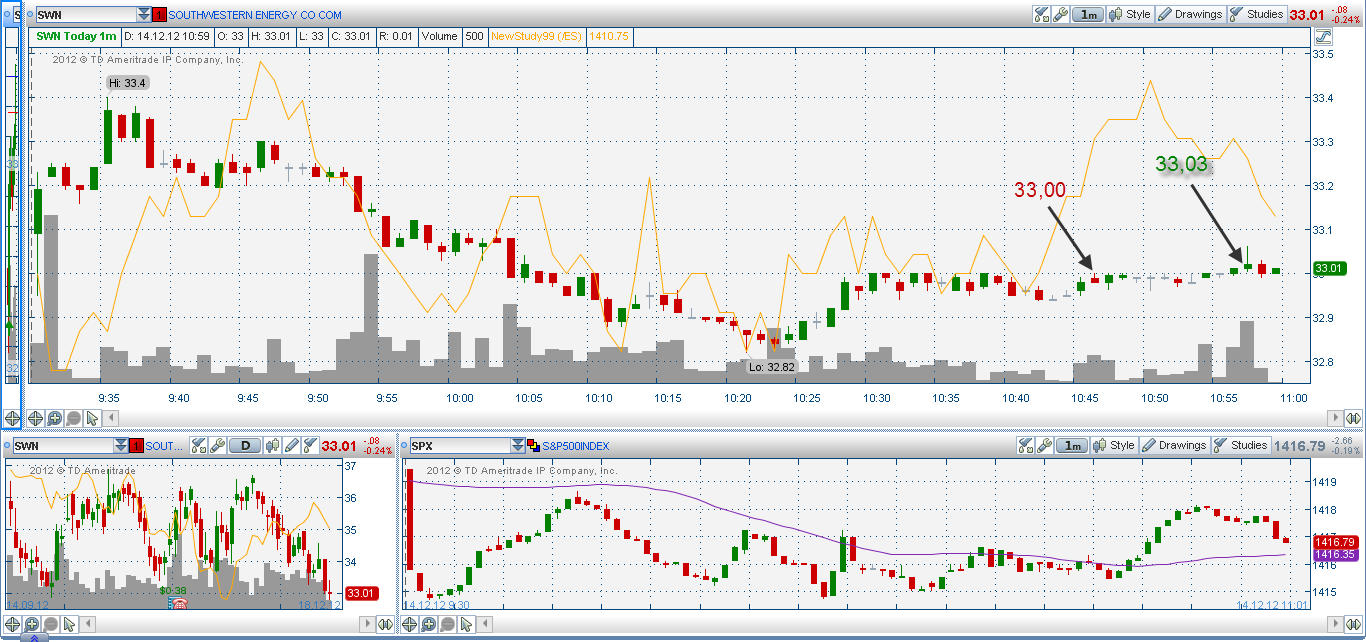Click red link indicator on small SWN daily chart
The height and width of the screenshot is (642, 1366).
tap(136, 446)
